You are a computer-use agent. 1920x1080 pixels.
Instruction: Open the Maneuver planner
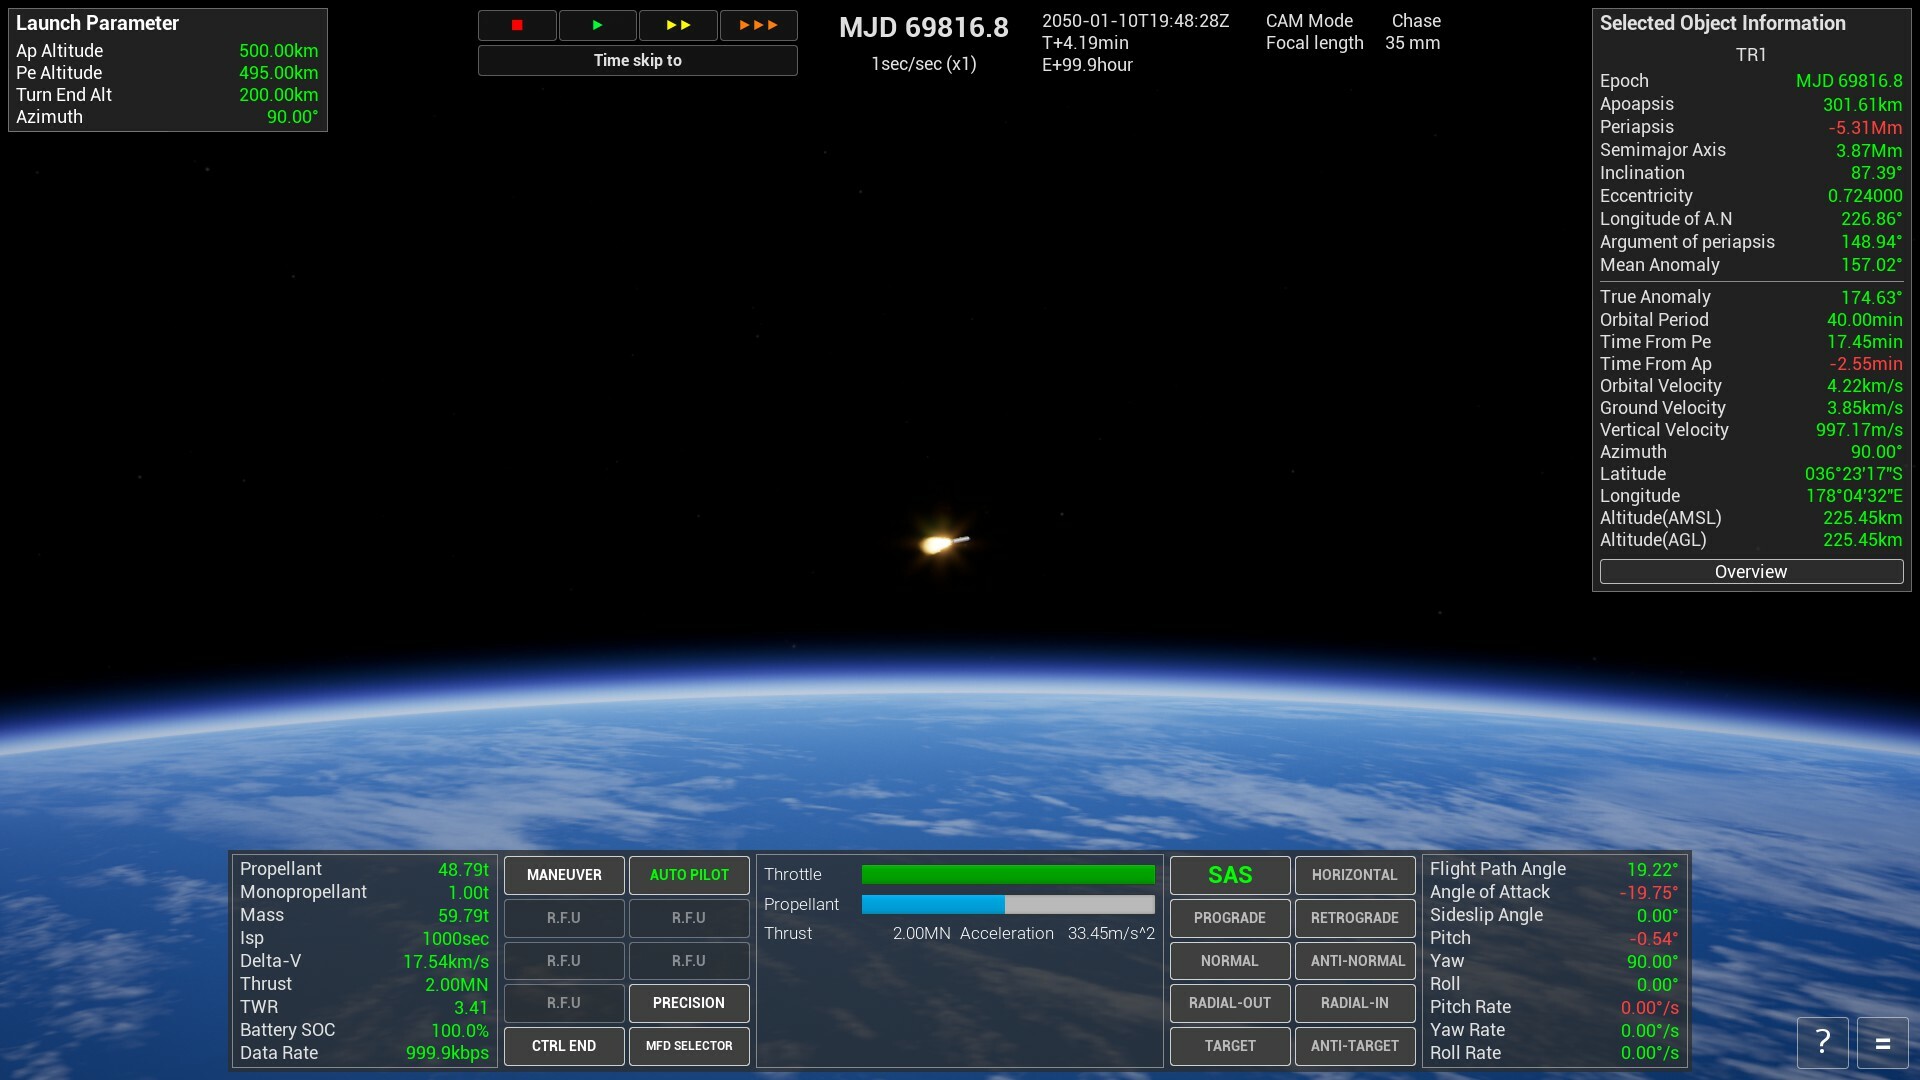click(x=564, y=874)
